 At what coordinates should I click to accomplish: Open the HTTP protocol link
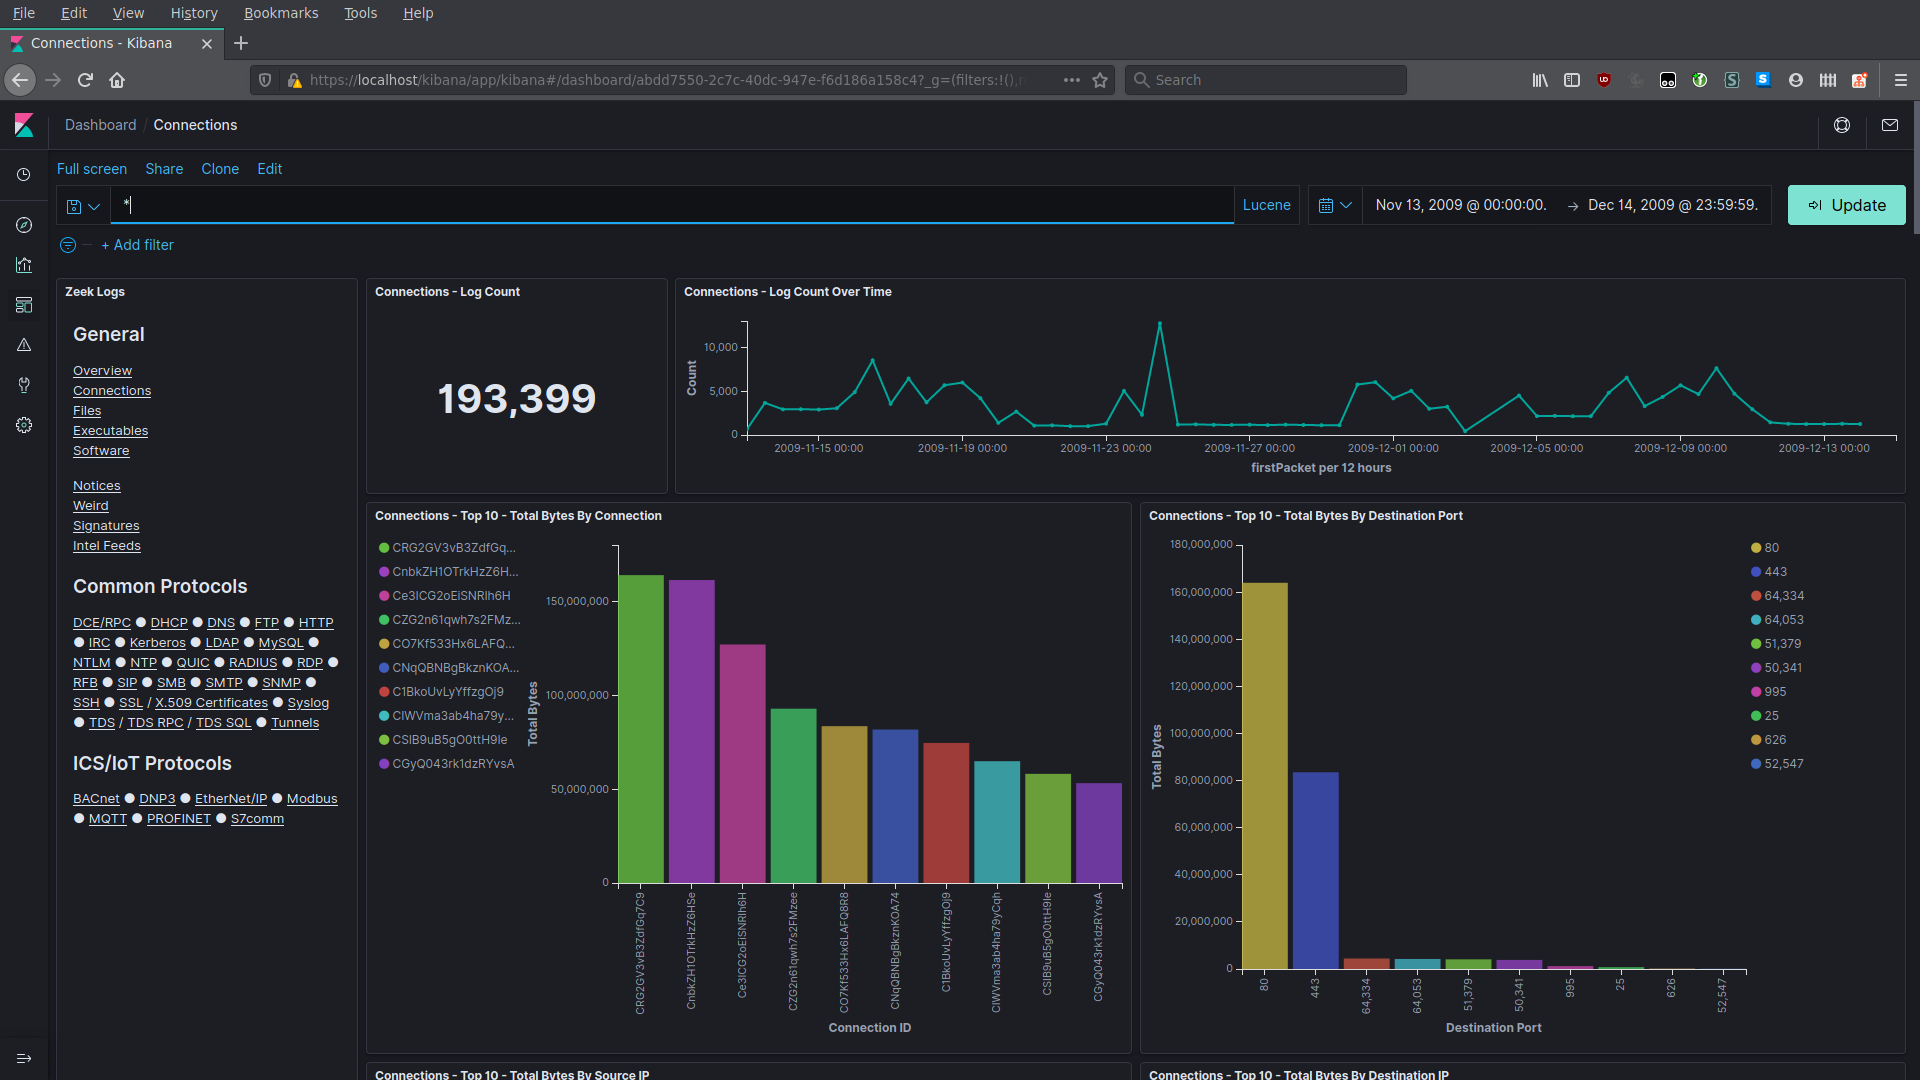[x=314, y=622]
